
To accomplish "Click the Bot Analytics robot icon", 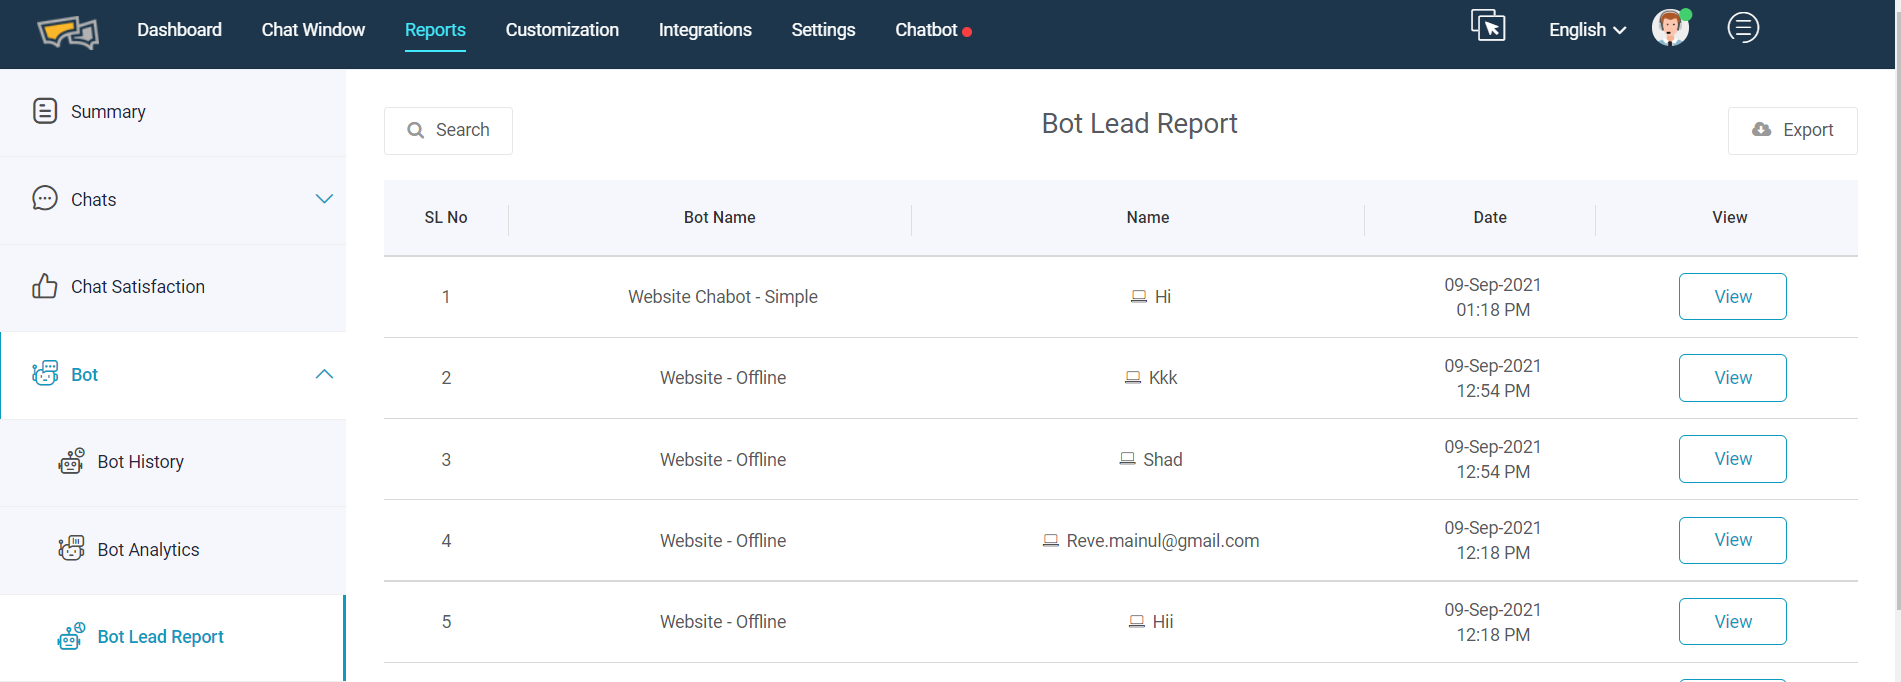I will pos(71,548).
